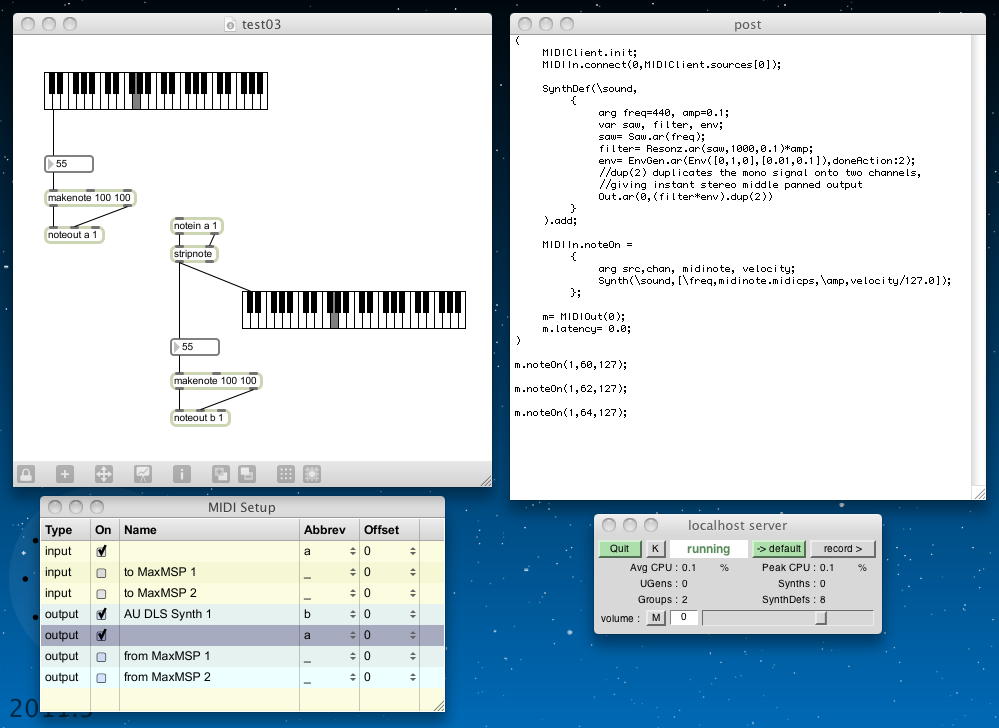The width and height of the screenshot is (999, 728).
Task: Click the On column header in MIDI Setup
Action: pos(104,530)
